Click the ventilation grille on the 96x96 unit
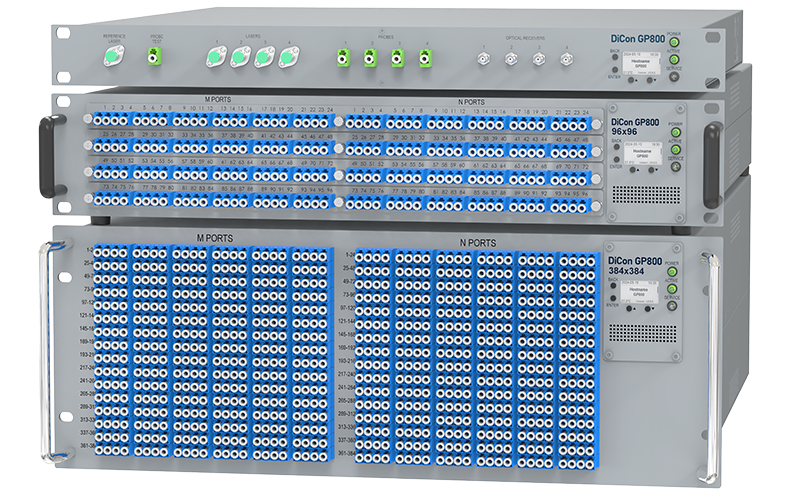 645,194
